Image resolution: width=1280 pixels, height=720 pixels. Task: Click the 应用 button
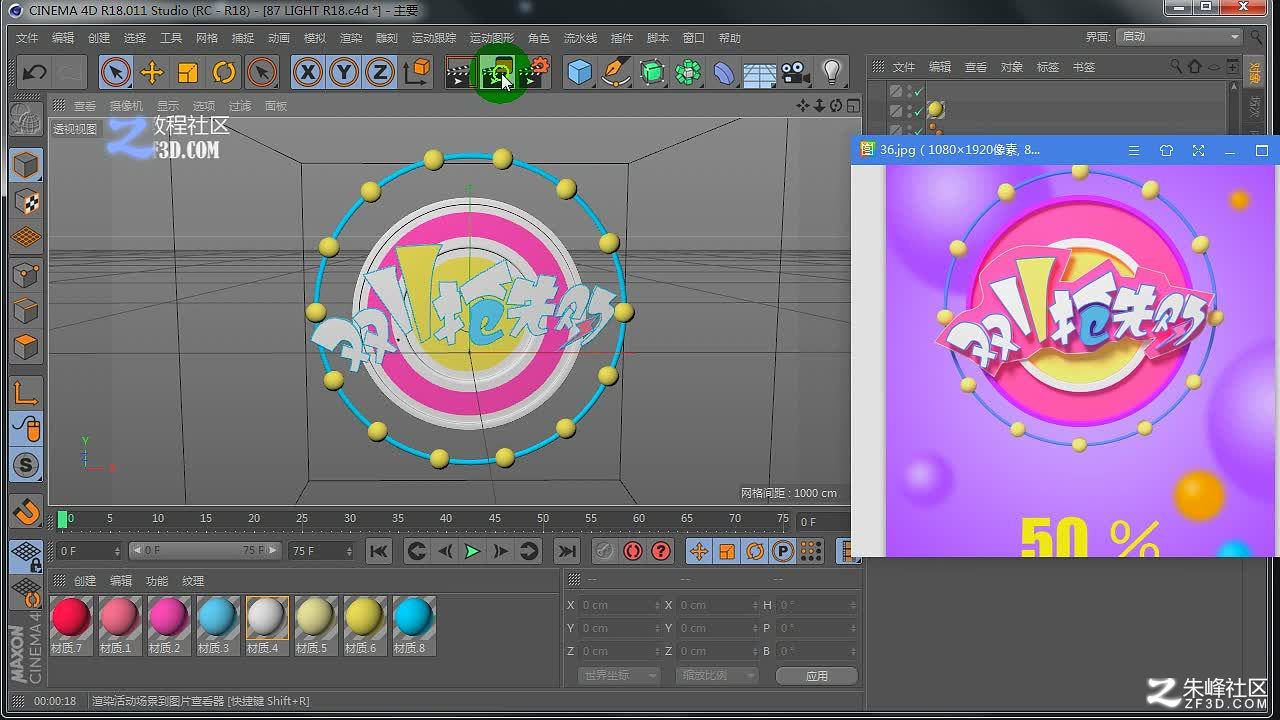pos(817,676)
